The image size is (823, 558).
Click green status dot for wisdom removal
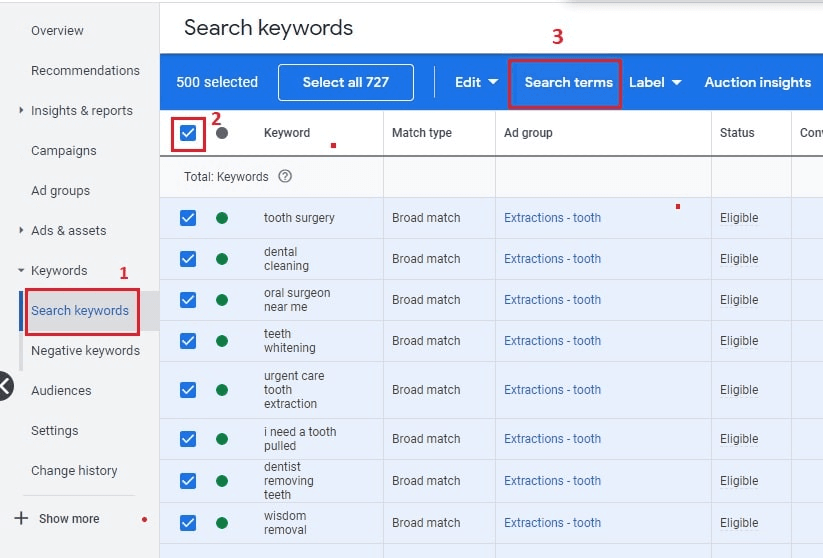click(222, 523)
